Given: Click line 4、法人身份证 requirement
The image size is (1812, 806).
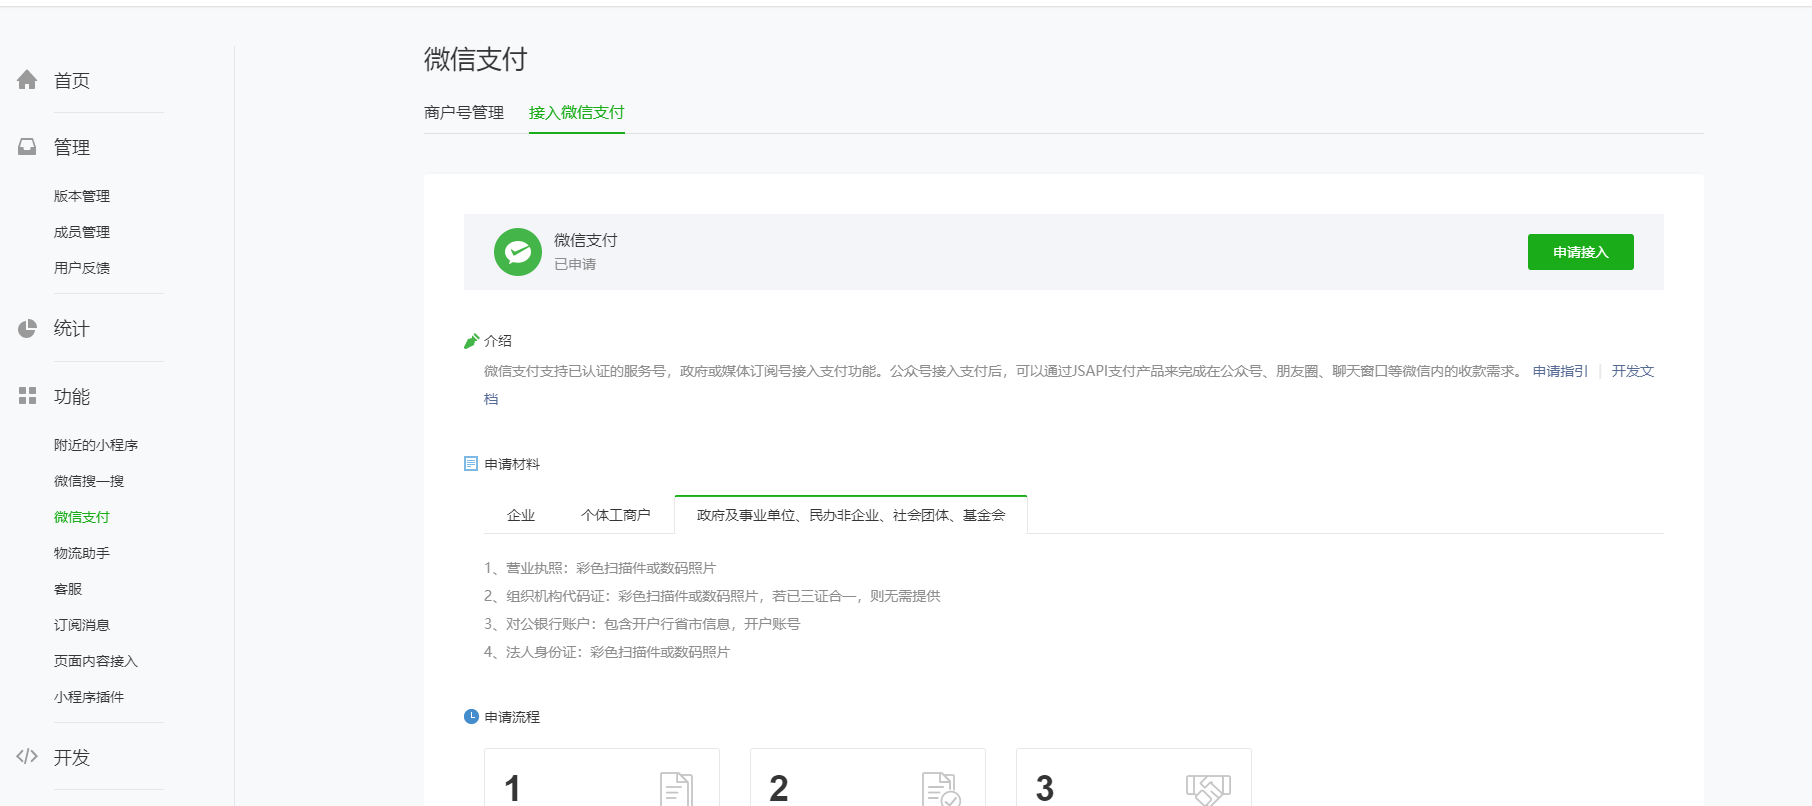Looking at the screenshot, I should tap(607, 652).
